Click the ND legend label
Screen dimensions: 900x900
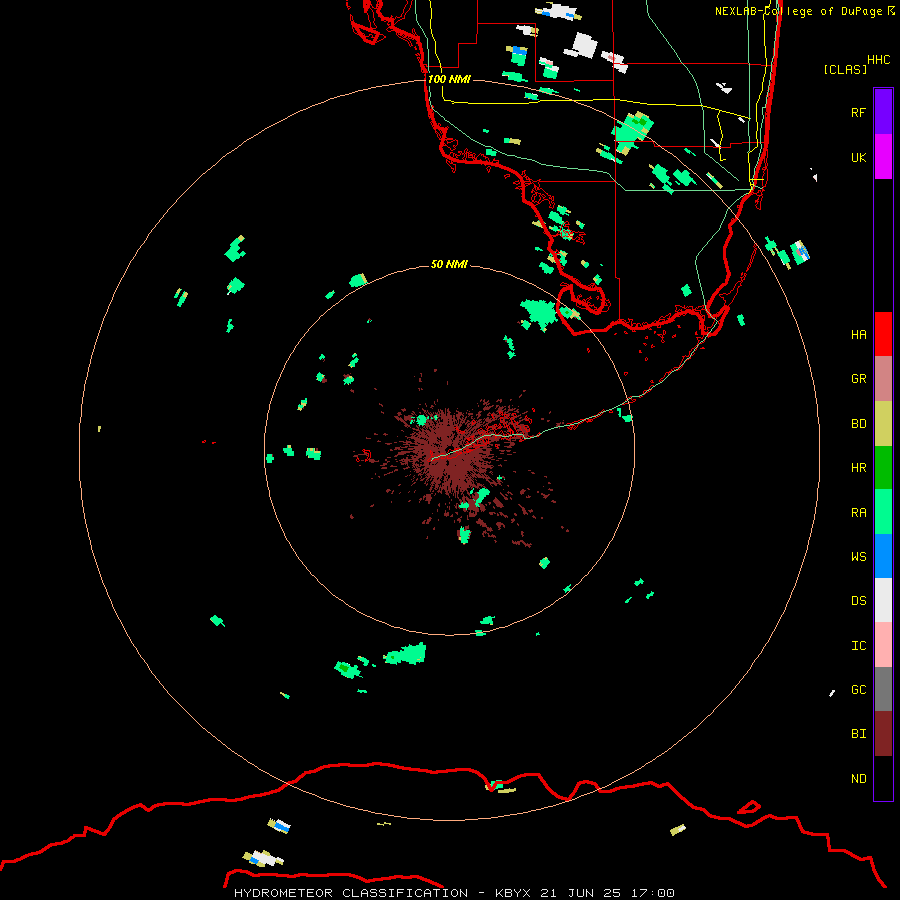(858, 778)
